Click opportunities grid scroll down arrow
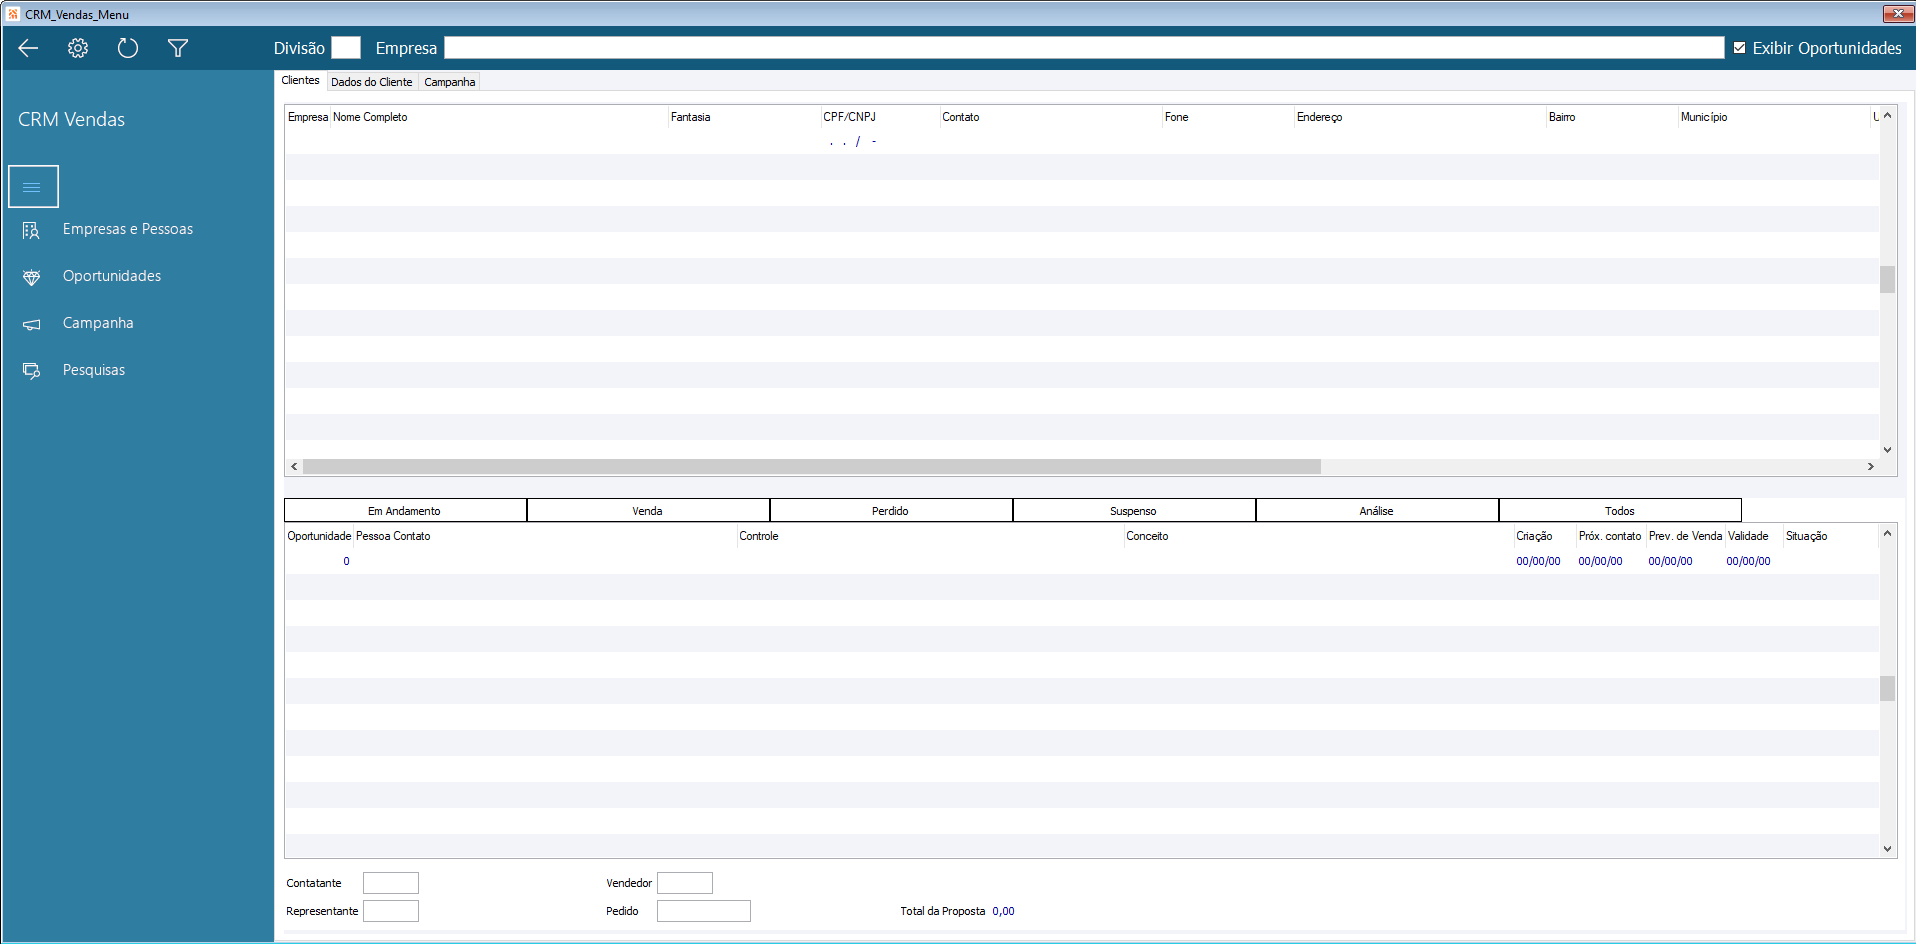The height and width of the screenshot is (944, 1916). pos(1887,849)
